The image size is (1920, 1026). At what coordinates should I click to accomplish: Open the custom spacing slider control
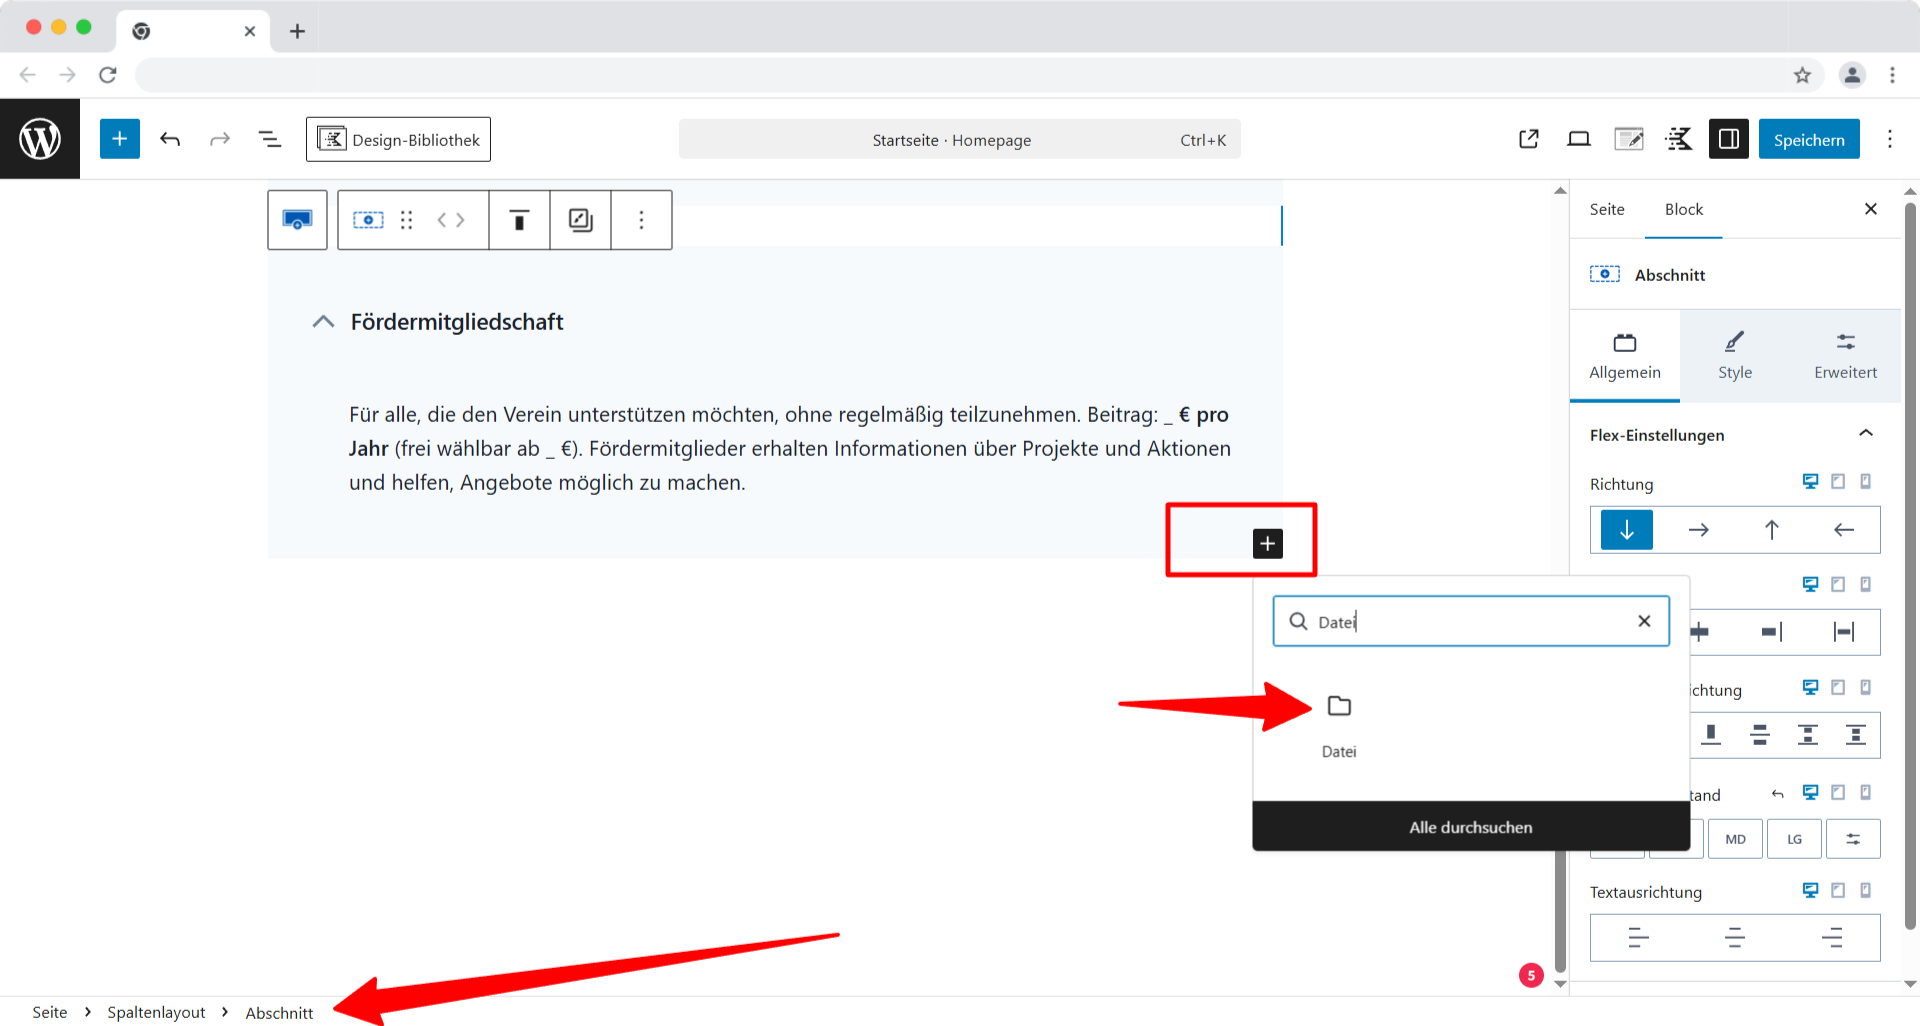click(1853, 838)
